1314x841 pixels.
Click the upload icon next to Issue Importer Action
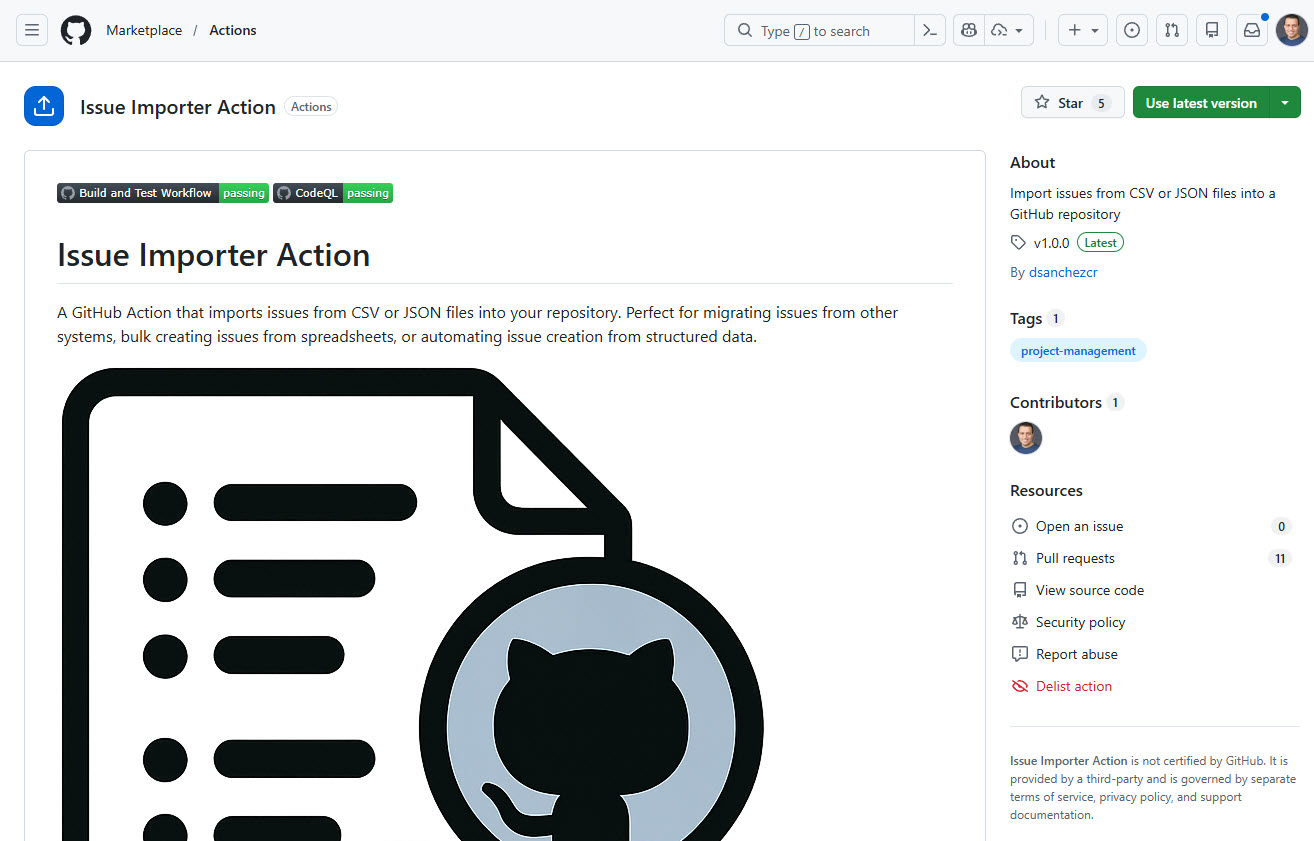[x=43, y=106]
